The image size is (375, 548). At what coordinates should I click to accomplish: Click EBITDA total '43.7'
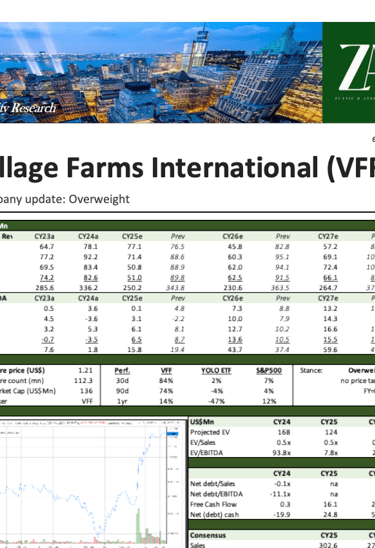pos(235,349)
